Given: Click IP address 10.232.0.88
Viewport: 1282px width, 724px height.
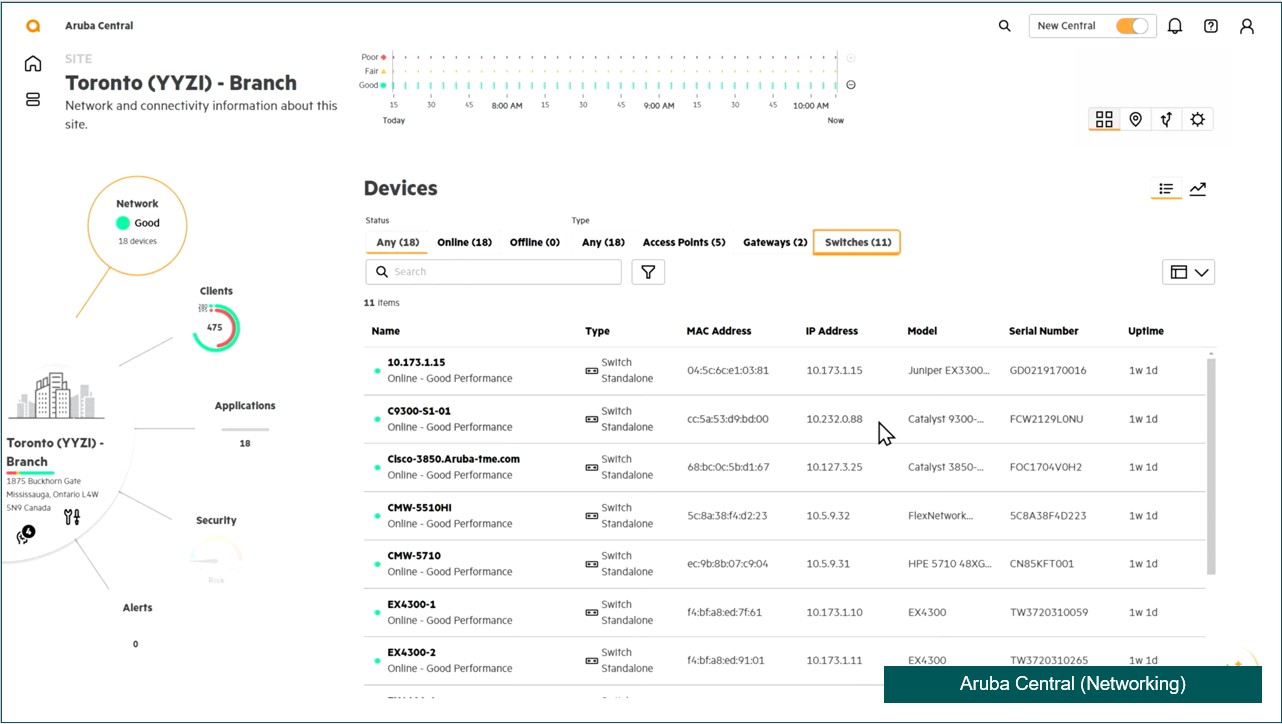Looking at the screenshot, I should point(834,419).
